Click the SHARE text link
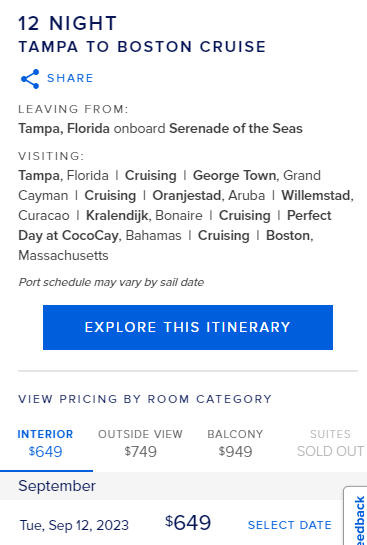367x545 pixels. [71, 78]
